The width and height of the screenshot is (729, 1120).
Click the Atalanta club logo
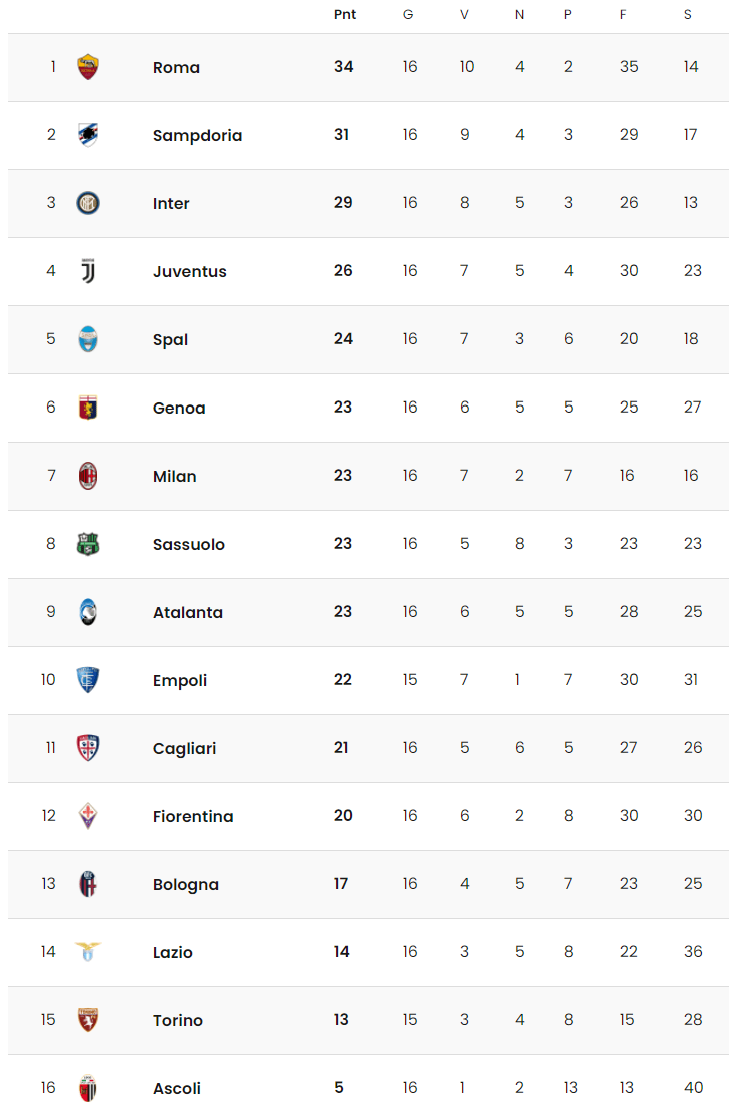[x=88, y=612]
